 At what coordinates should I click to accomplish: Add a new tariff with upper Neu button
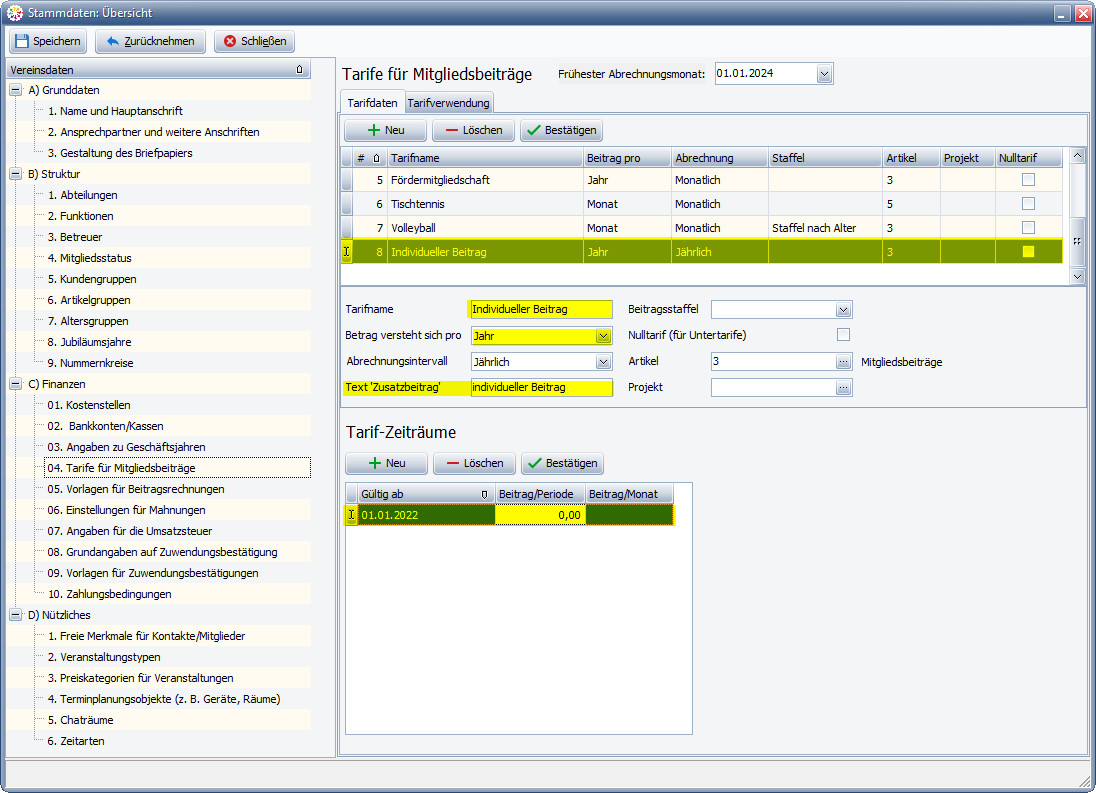pos(385,130)
